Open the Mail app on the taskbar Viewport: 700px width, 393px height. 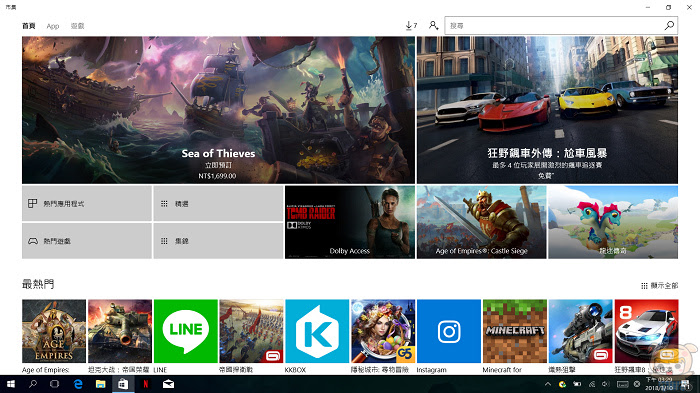[x=168, y=384]
